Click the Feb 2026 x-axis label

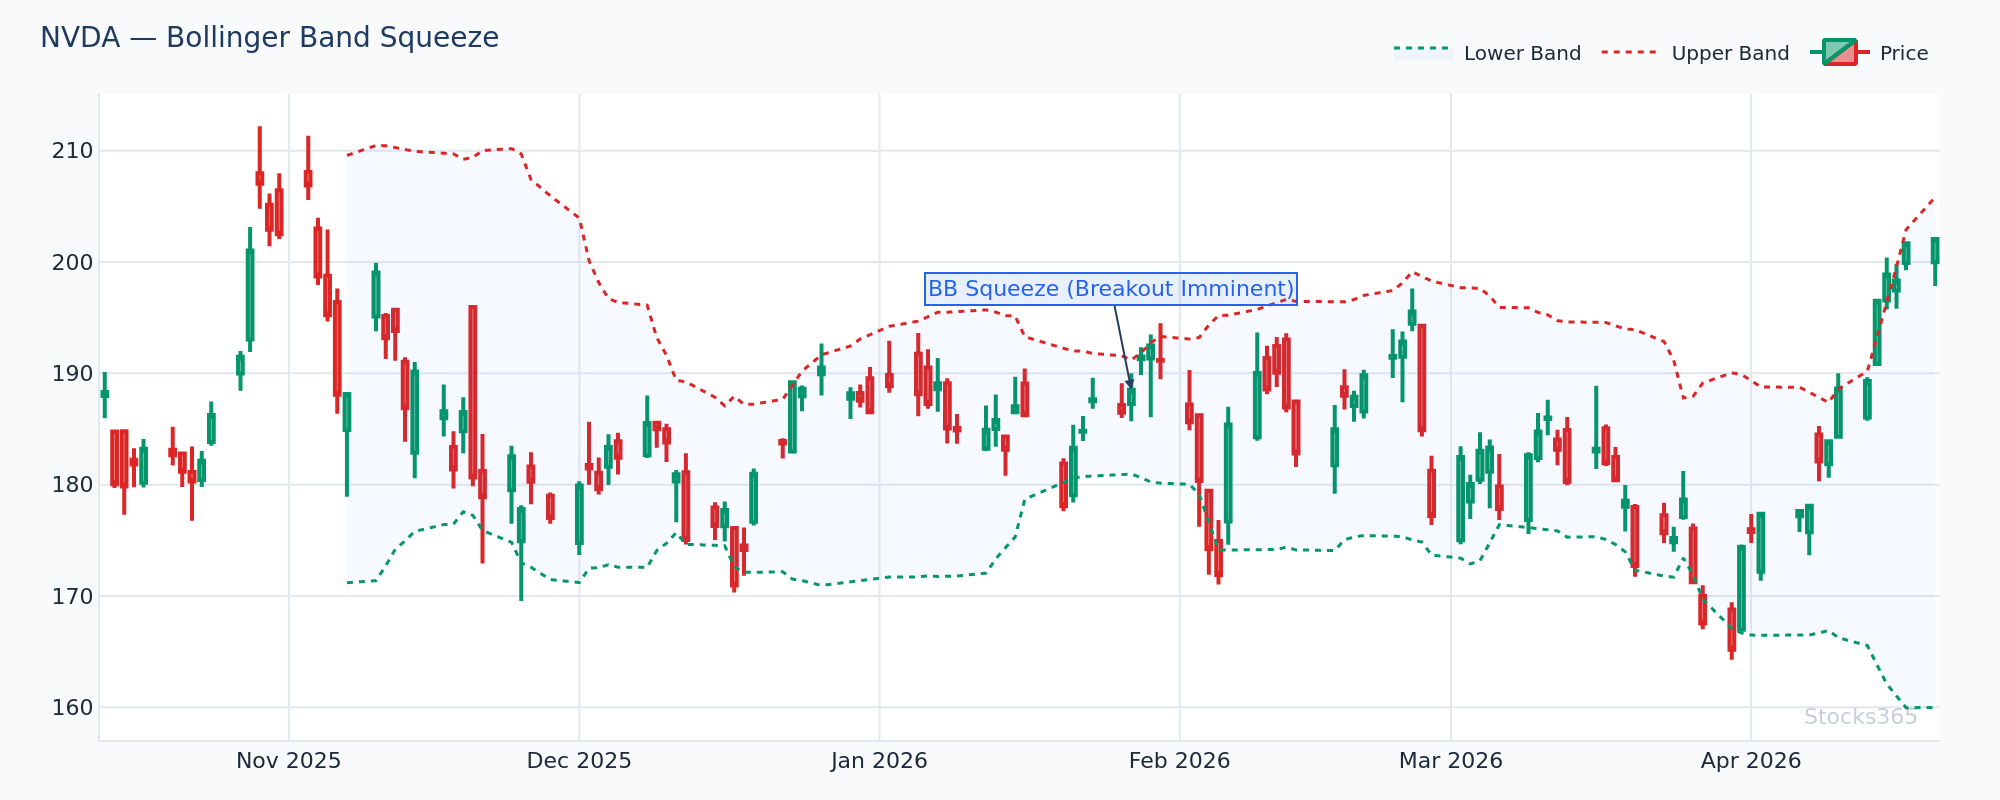coord(1179,761)
